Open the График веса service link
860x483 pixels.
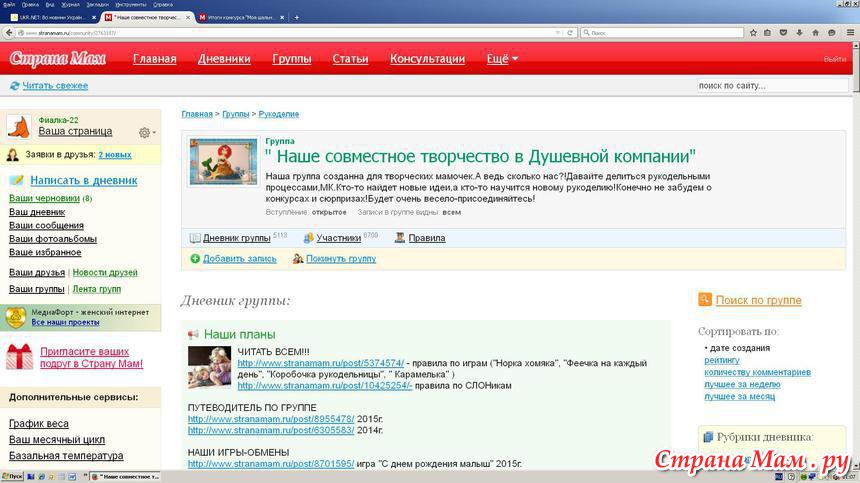point(39,424)
